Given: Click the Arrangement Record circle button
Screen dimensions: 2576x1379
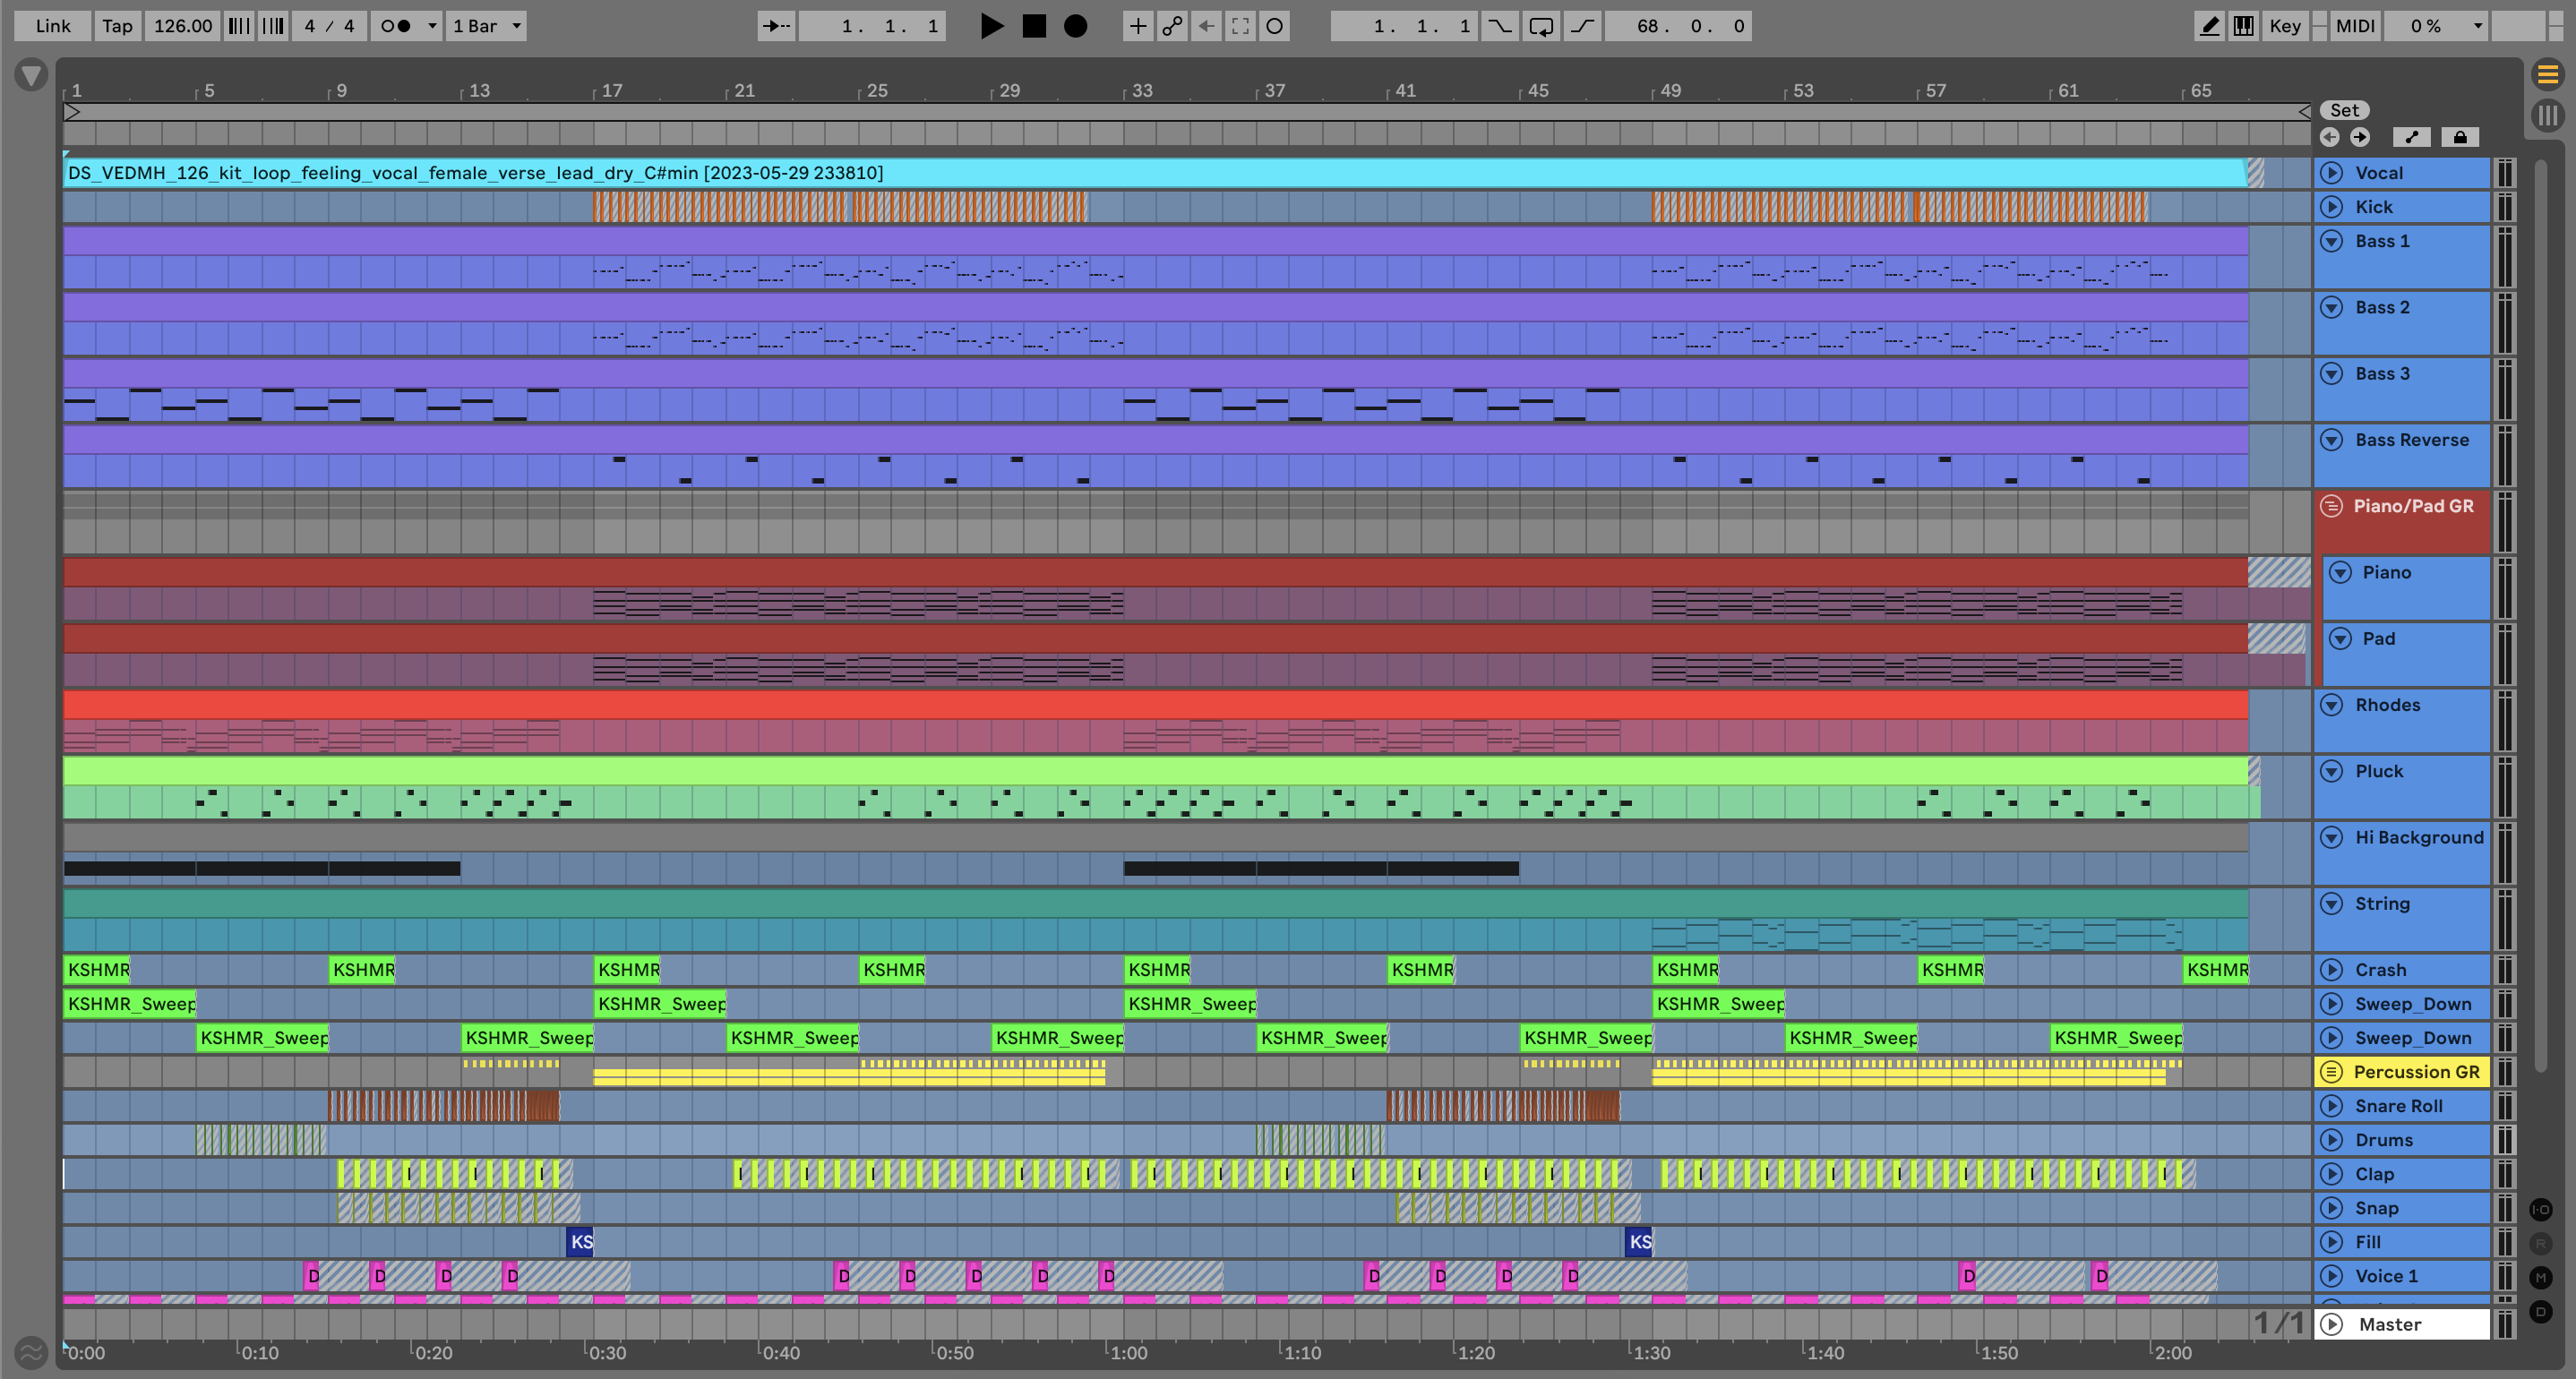Looking at the screenshot, I should [x=1075, y=26].
